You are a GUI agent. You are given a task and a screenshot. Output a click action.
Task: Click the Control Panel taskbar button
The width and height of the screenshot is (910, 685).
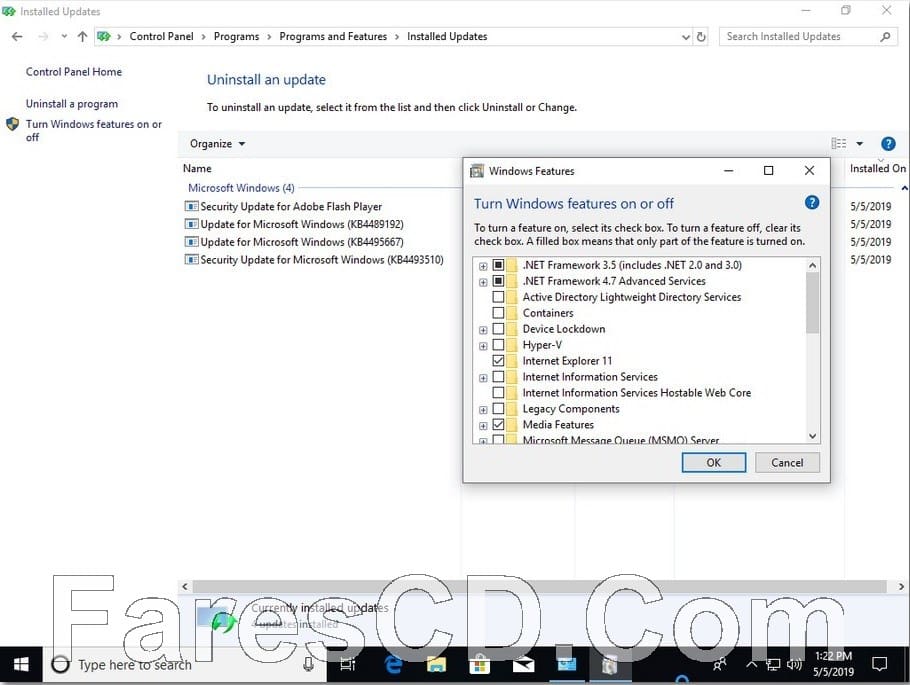pos(566,664)
